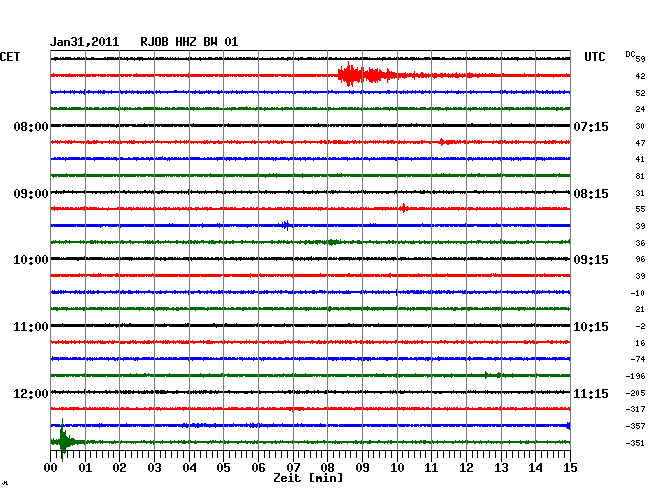Click the CET timezone label
This screenshot has width=650, height=494.
pyautogui.click(x=10, y=57)
